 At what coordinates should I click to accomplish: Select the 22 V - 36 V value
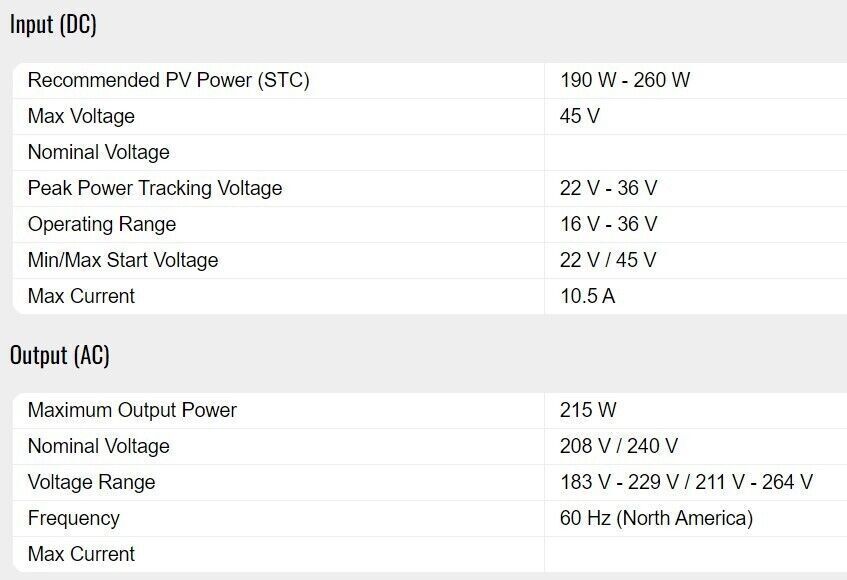click(608, 189)
